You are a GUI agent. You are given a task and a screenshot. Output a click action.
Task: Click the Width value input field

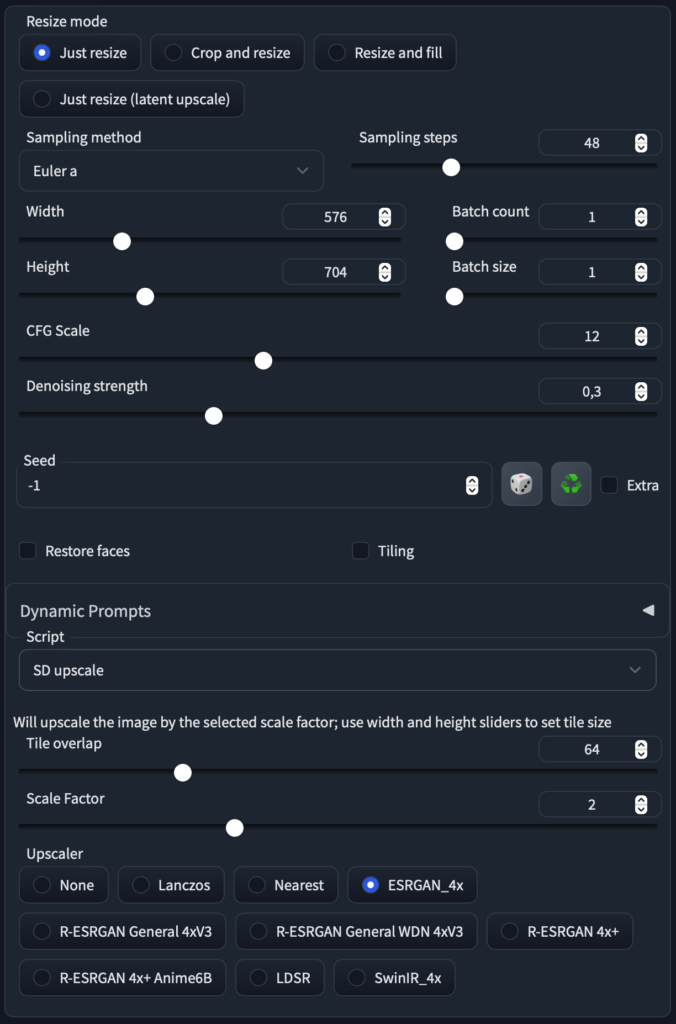coord(344,217)
